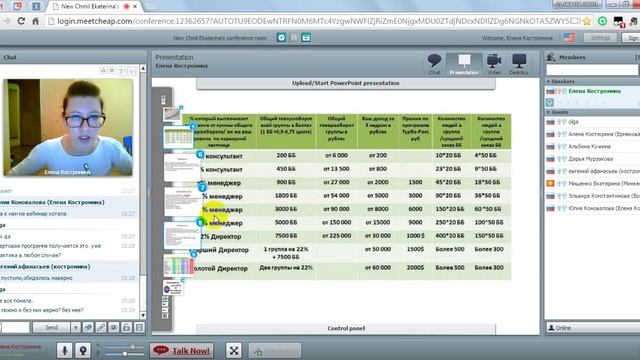Click the save icon at chat toolbar end
Viewport: 640px width, 360px height.
click(x=140, y=327)
